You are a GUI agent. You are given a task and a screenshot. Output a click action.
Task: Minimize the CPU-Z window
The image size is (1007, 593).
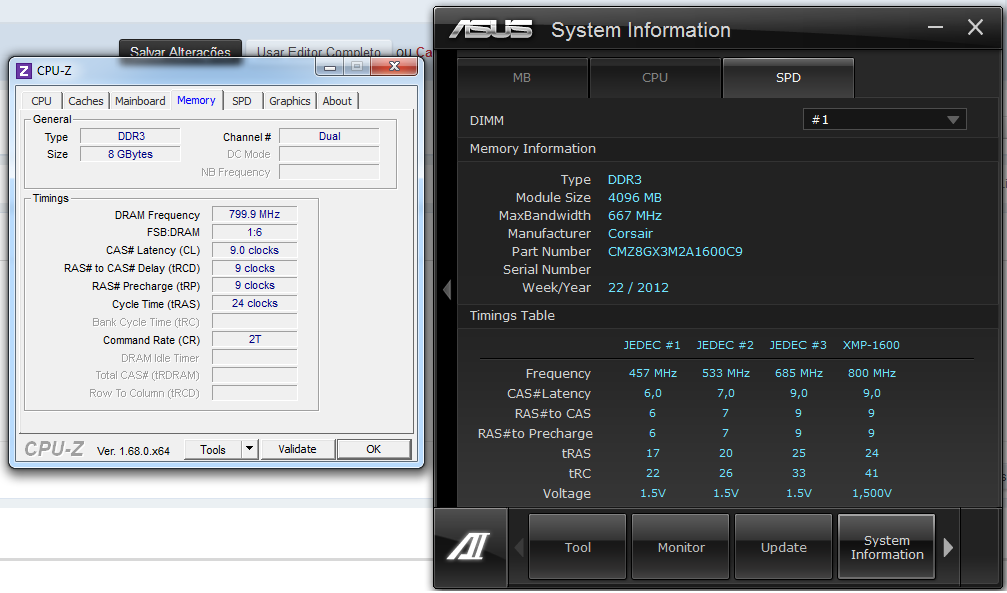click(x=330, y=67)
